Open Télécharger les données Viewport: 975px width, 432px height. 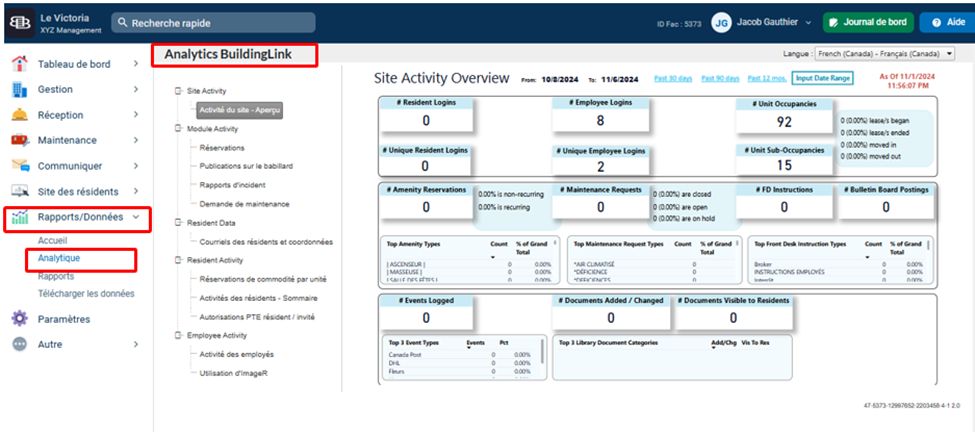[86, 293]
